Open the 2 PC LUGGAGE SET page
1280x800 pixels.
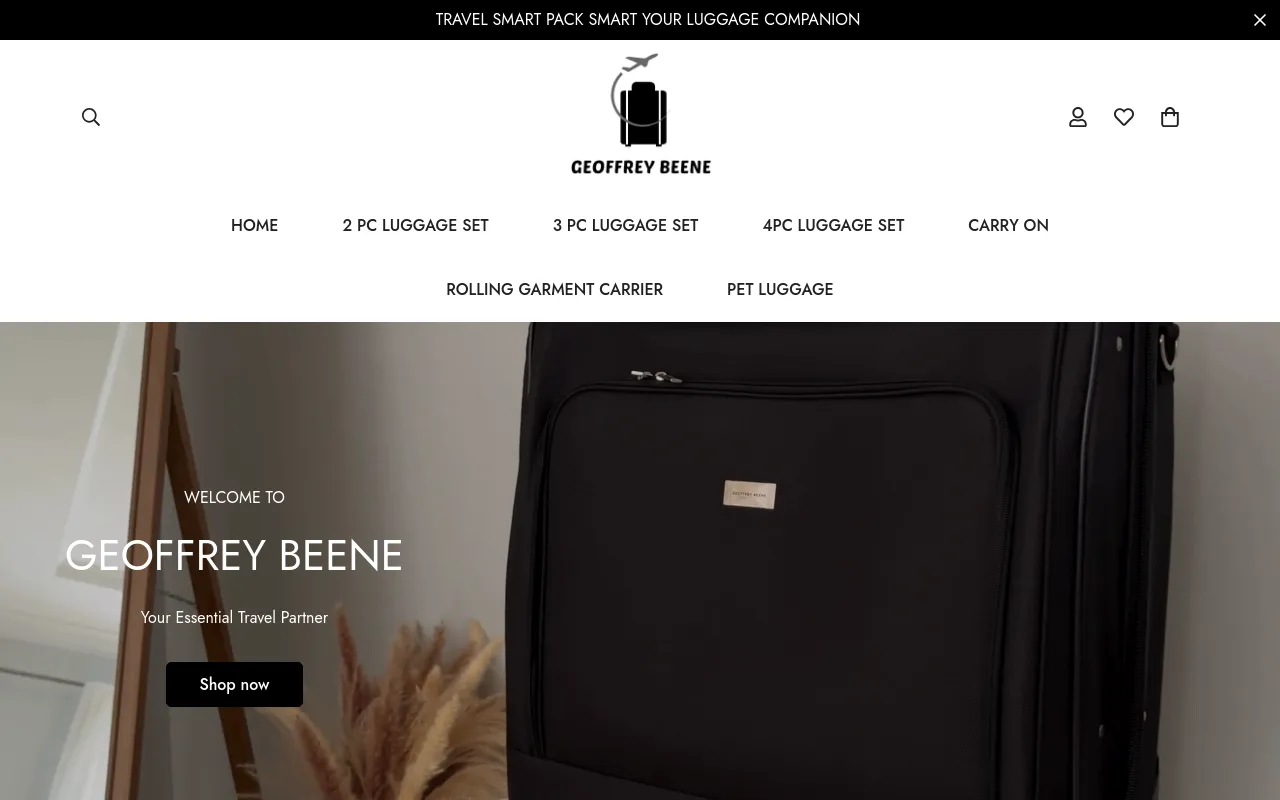(415, 226)
